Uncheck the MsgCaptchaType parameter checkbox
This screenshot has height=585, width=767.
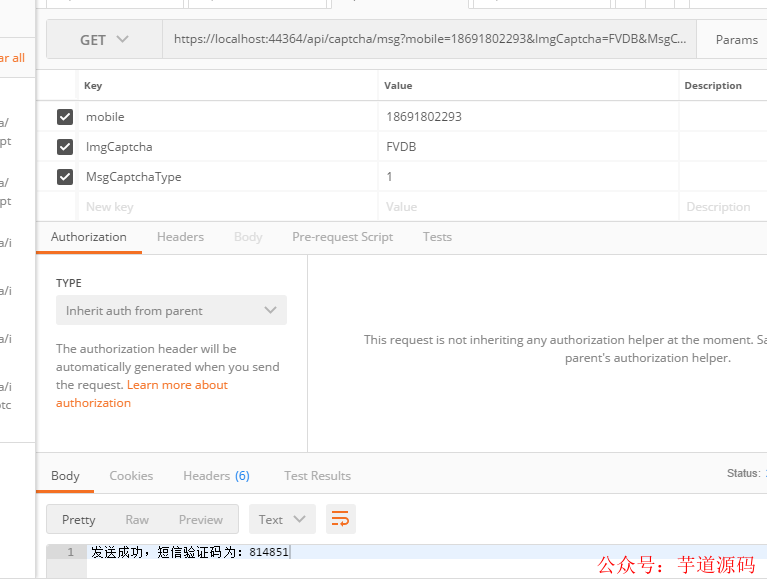(x=65, y=177)
